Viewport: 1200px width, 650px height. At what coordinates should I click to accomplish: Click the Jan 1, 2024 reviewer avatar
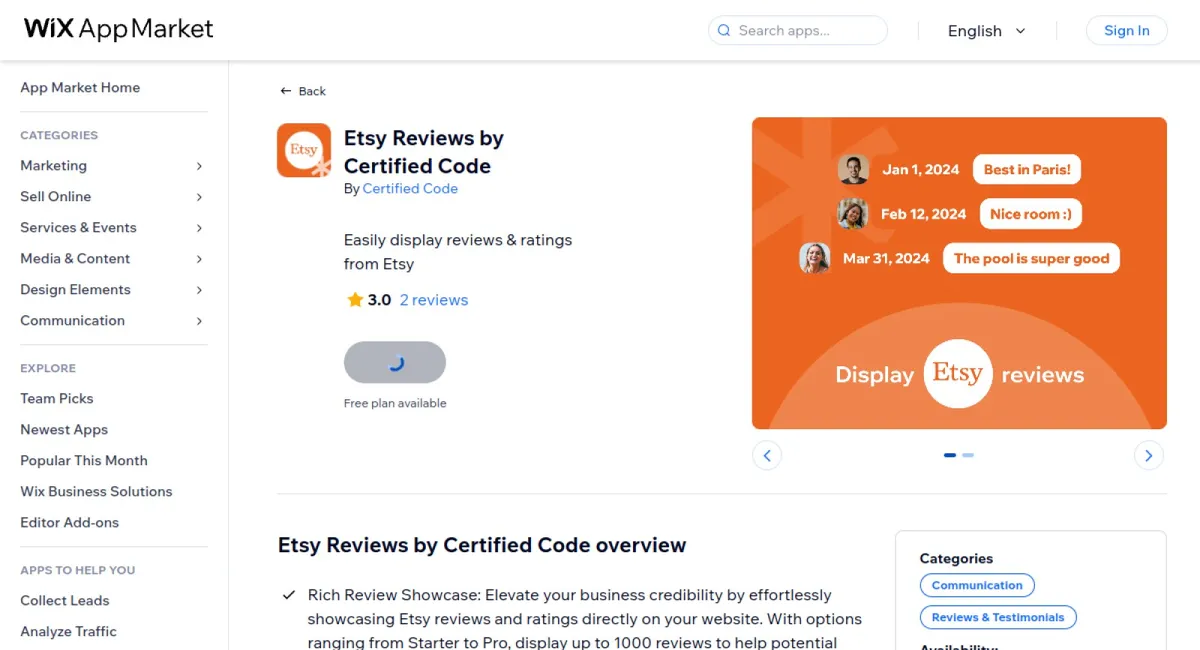tap(853, 169)
